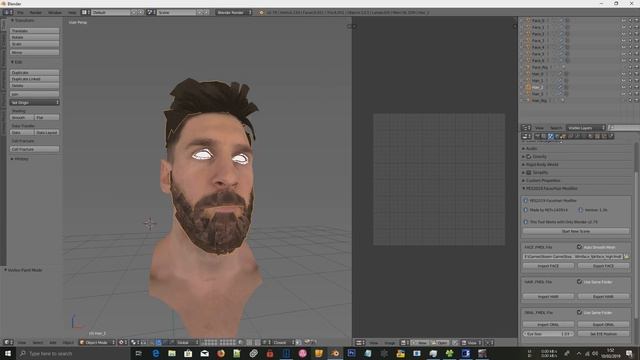Open the Visible Layers outliner dropdown
This screenshot has width=640, height=360.
[586, 128]
